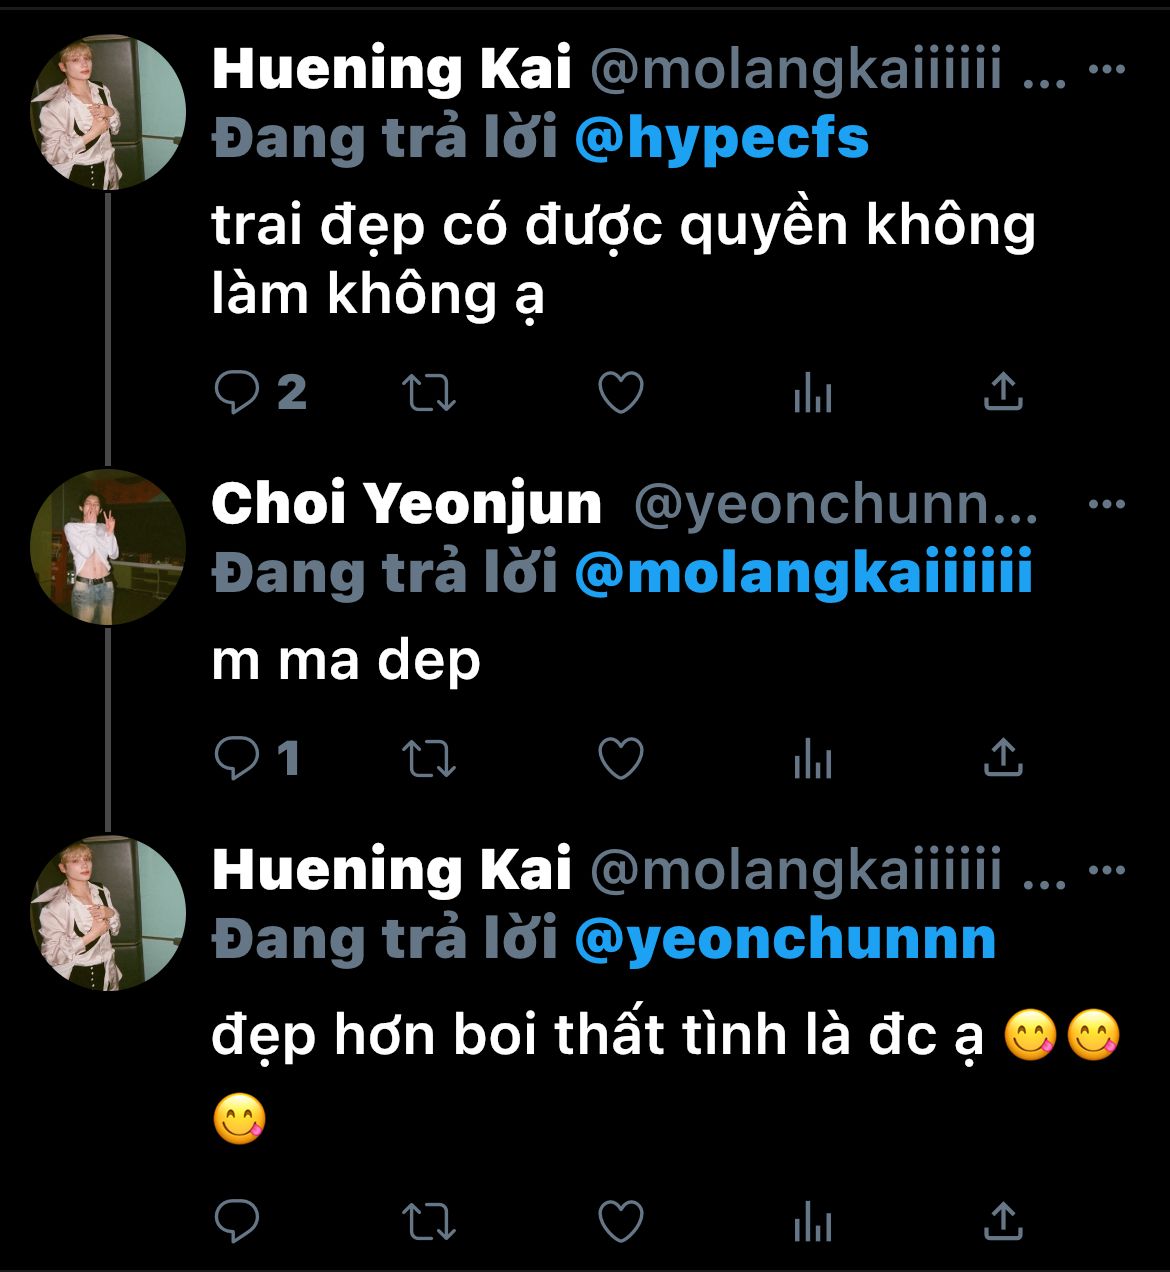
Task: View analytics of first Huening Kai tweet
Action: click(x=812, y=395)
